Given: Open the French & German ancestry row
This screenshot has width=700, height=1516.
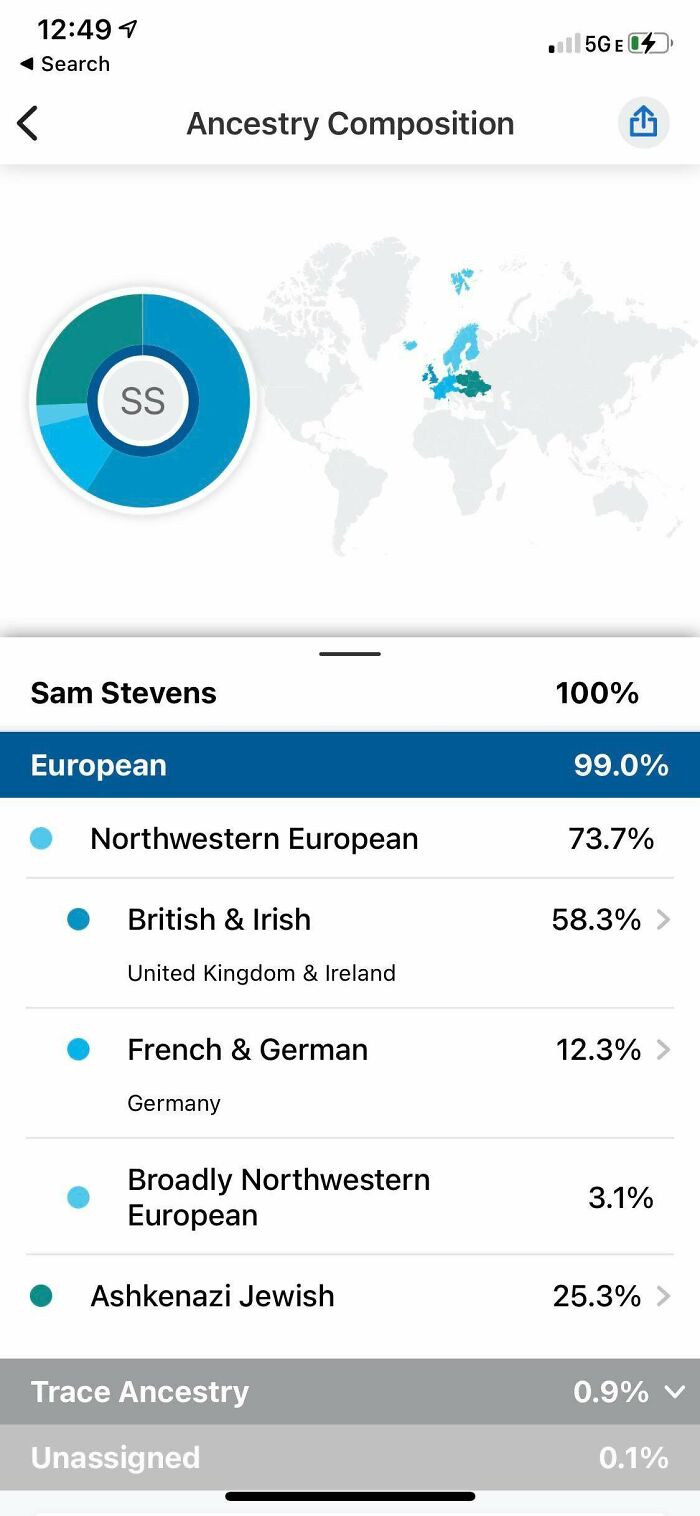Looking at the screenshot, I should (x=300, y=1049).
